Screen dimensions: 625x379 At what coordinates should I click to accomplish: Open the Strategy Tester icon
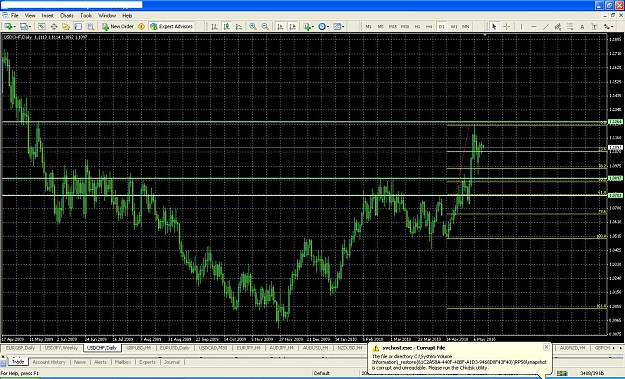(x=90, y=26)
